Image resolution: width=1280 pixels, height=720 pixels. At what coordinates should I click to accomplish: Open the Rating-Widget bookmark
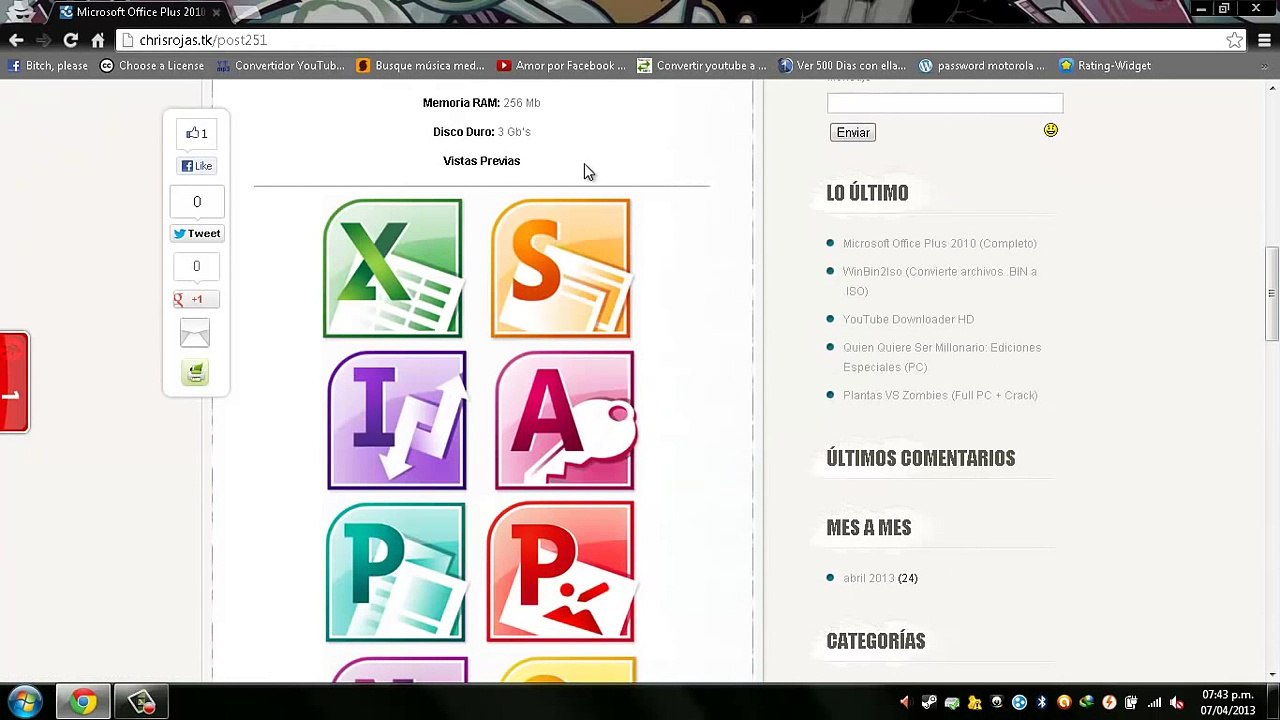pos(1105,66)
